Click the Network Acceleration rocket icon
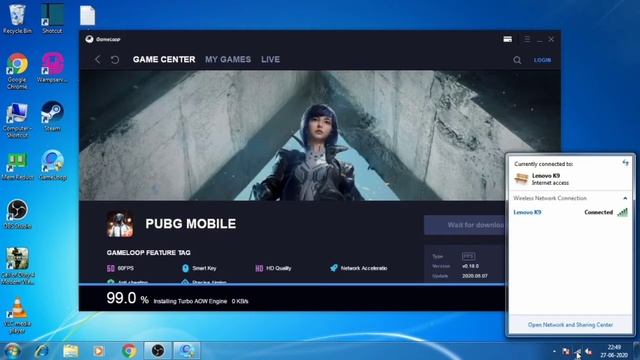The width and height of the screenshot is (640, 360). tap(334, 268)
